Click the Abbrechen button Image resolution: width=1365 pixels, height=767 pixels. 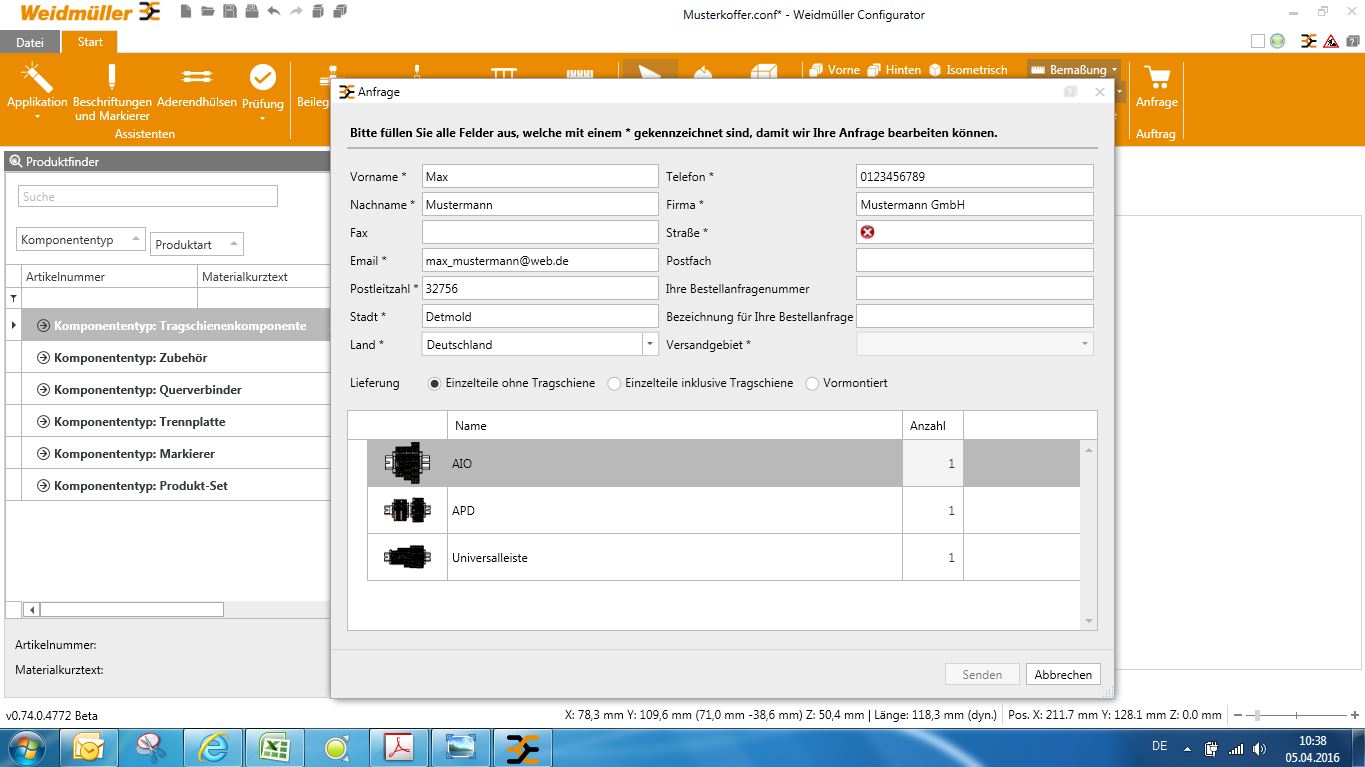click(x=1062, y=674)
